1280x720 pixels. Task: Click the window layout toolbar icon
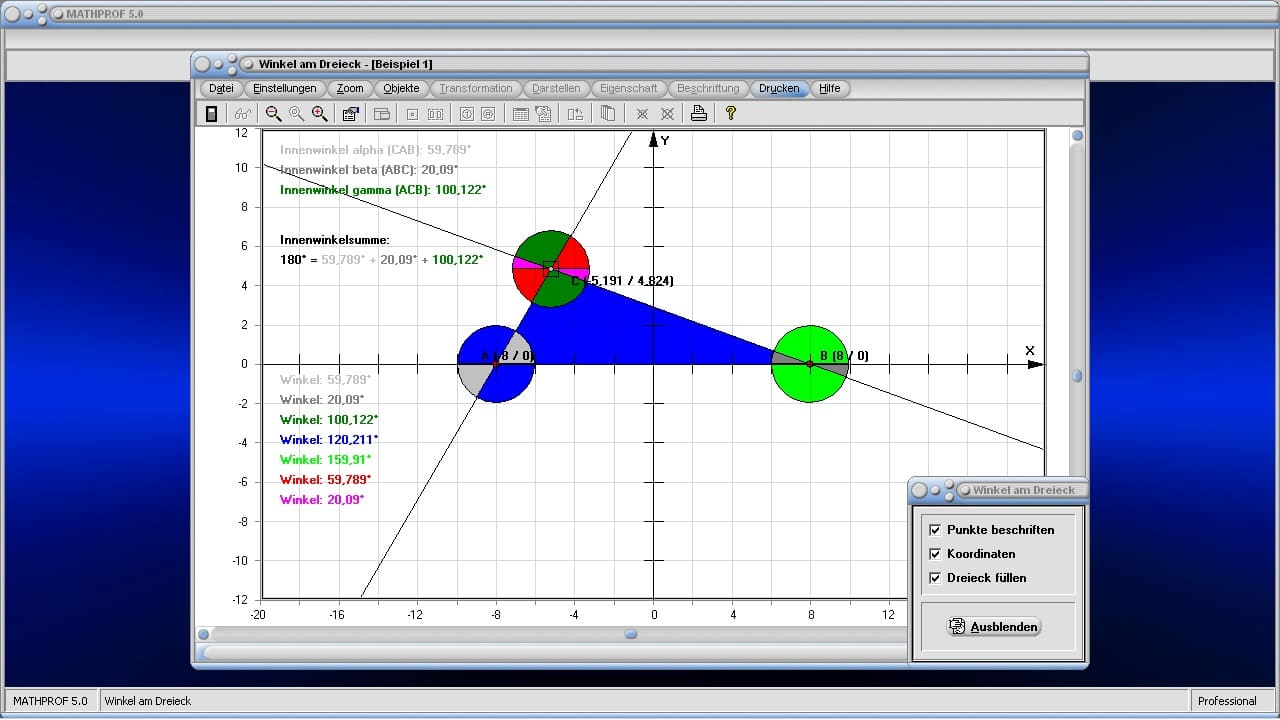[382, 114]
